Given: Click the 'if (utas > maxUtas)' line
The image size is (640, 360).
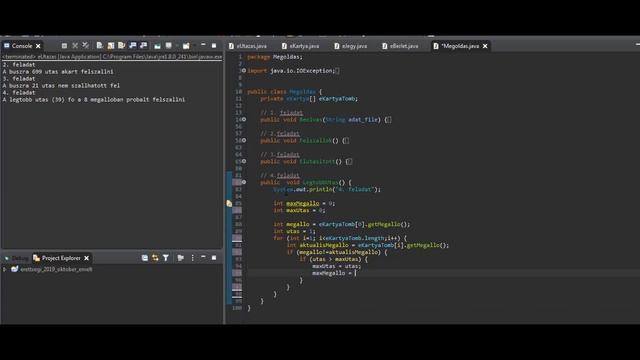Looking at the screenshot, I should click(x=333, y=259).
